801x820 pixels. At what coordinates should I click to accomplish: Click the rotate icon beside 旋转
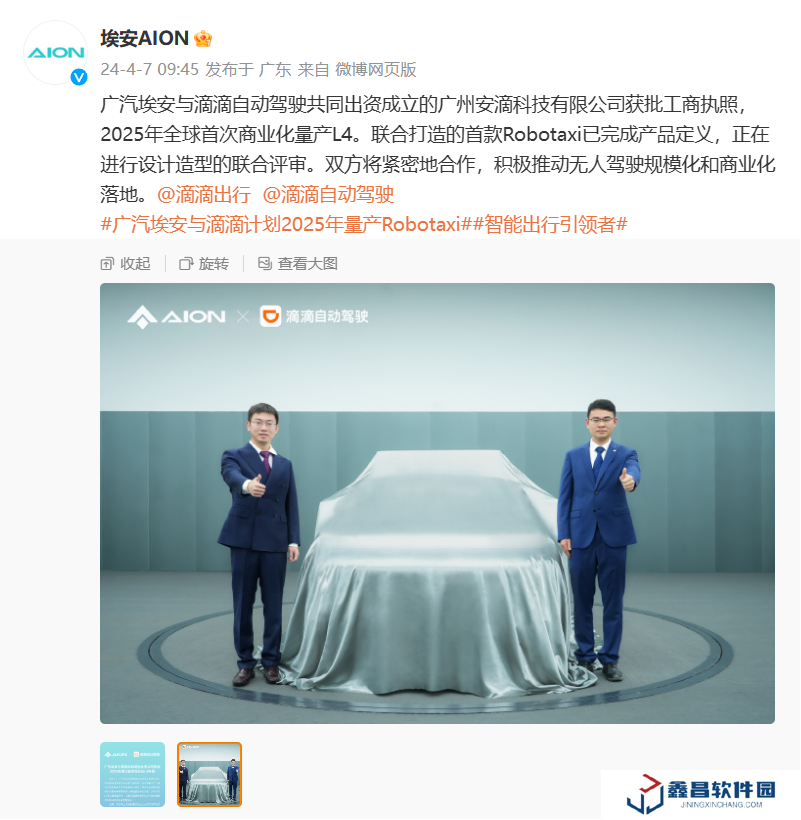click(186, 264)
